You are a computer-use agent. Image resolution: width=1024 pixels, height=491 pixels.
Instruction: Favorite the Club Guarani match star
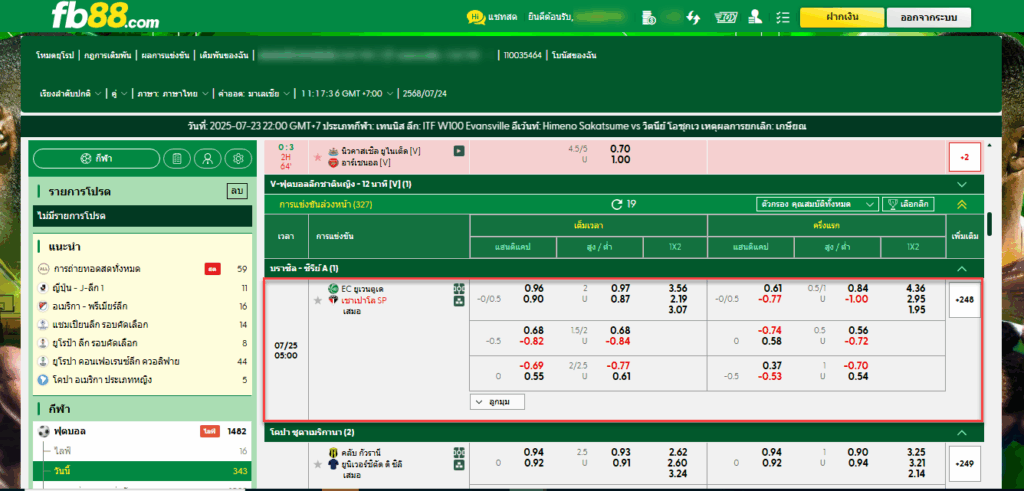pyautogui.click(x=318, y=464)
